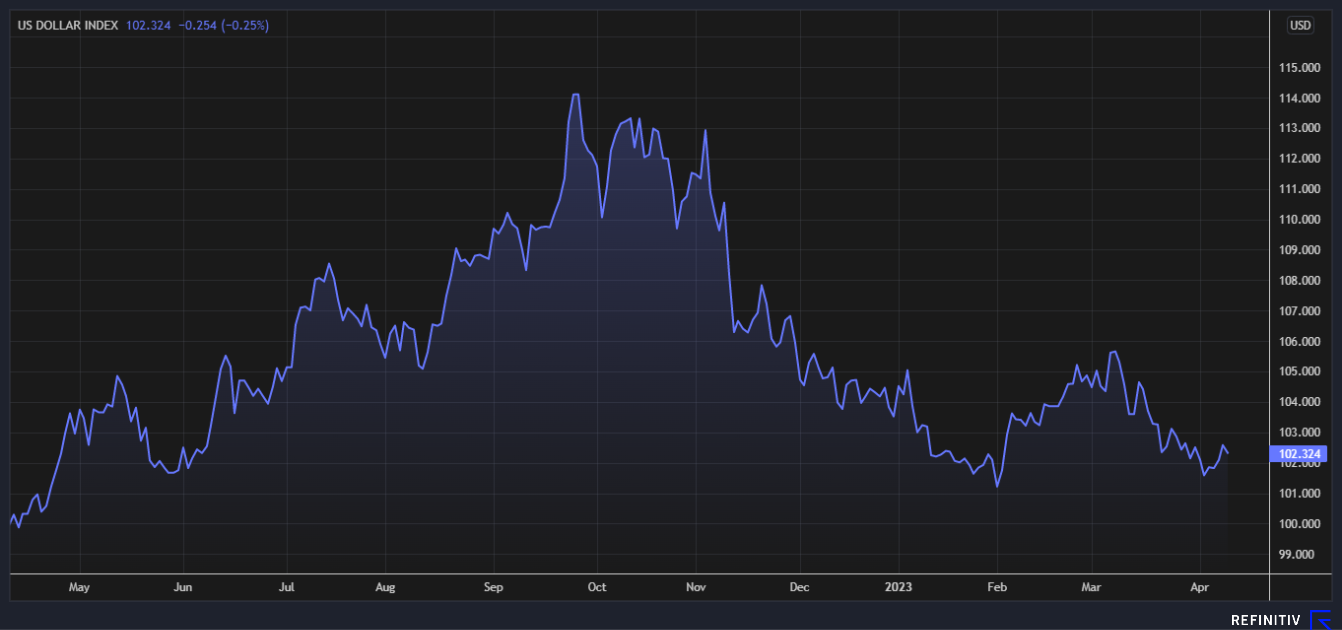1342x630 pixels.
Task: Select the 103.000 price axis label
Action: click(1298, 433)
